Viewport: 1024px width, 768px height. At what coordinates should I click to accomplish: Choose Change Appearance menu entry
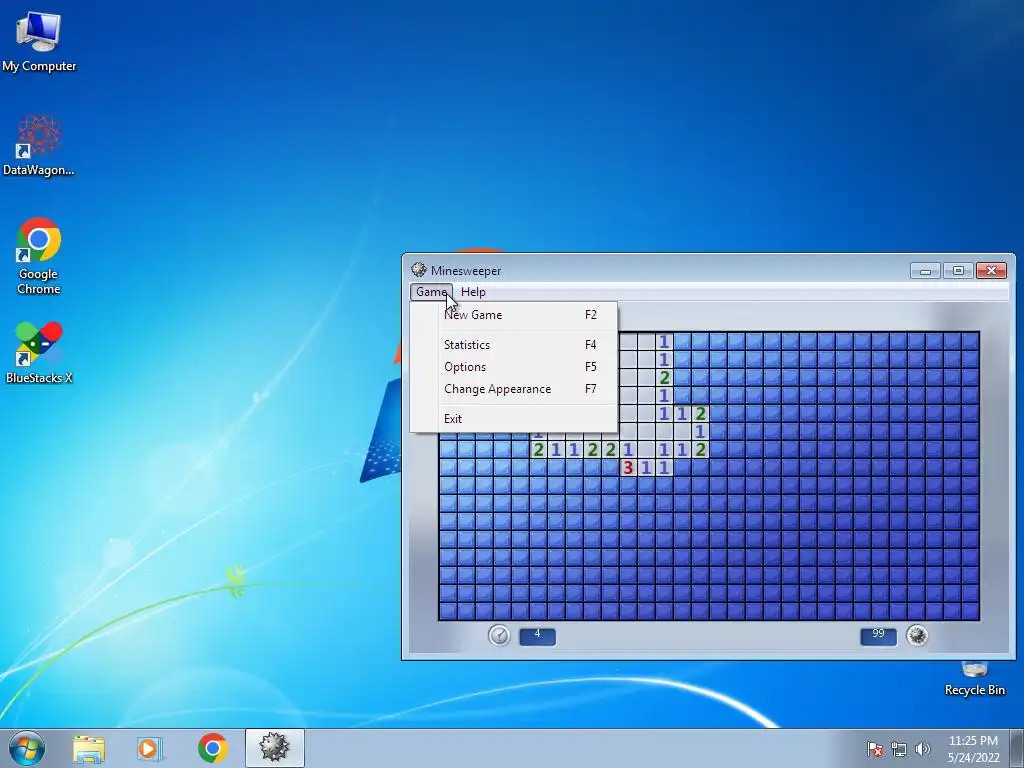coord(514,389)
